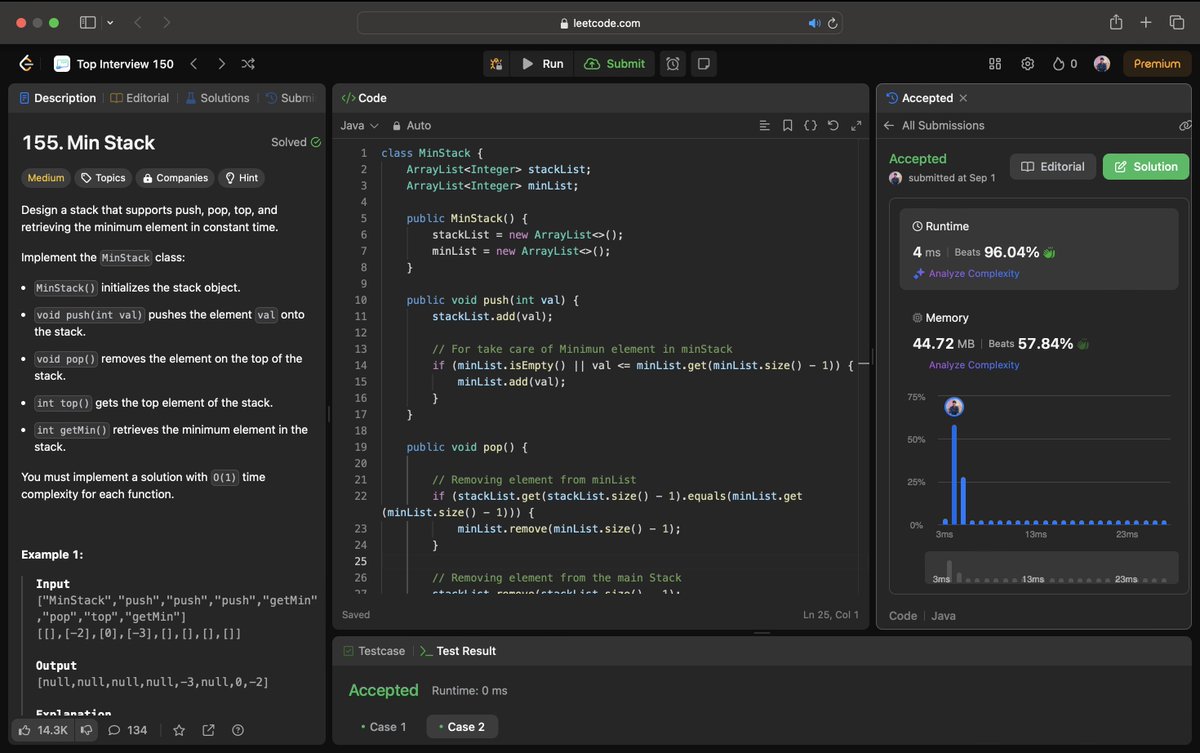Expand the Topics tag

click(103, 178)
